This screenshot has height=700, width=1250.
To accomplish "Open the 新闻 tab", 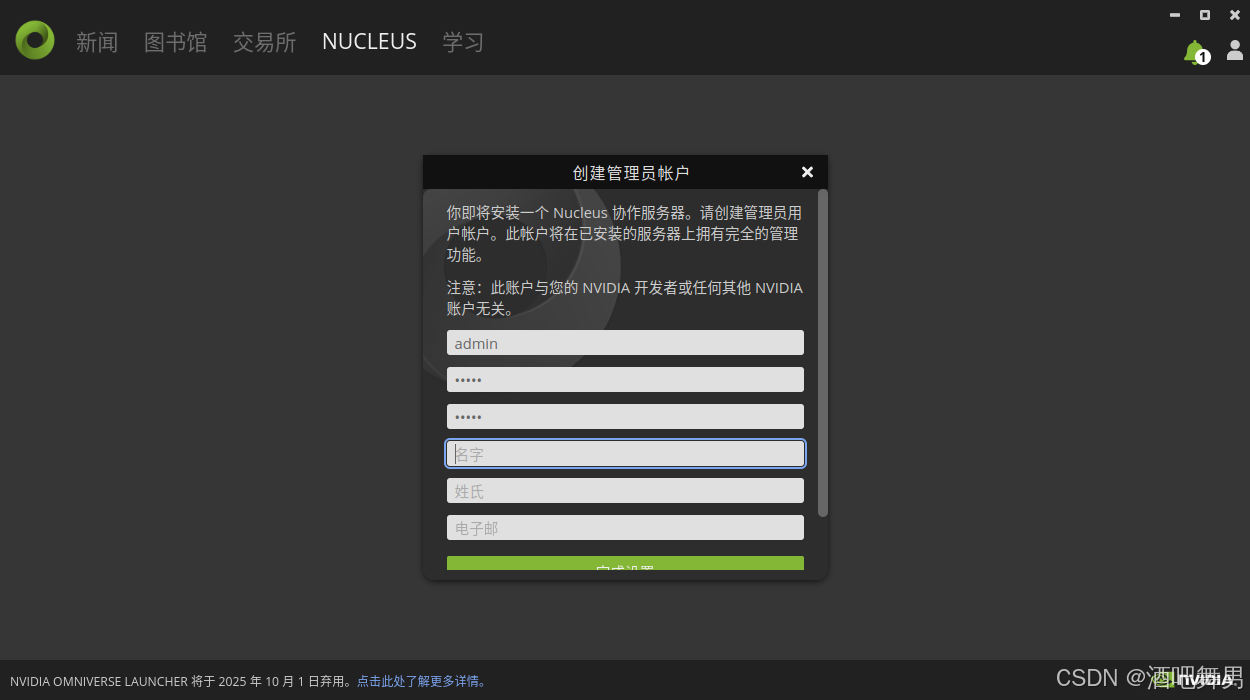I will pos(97,42).
